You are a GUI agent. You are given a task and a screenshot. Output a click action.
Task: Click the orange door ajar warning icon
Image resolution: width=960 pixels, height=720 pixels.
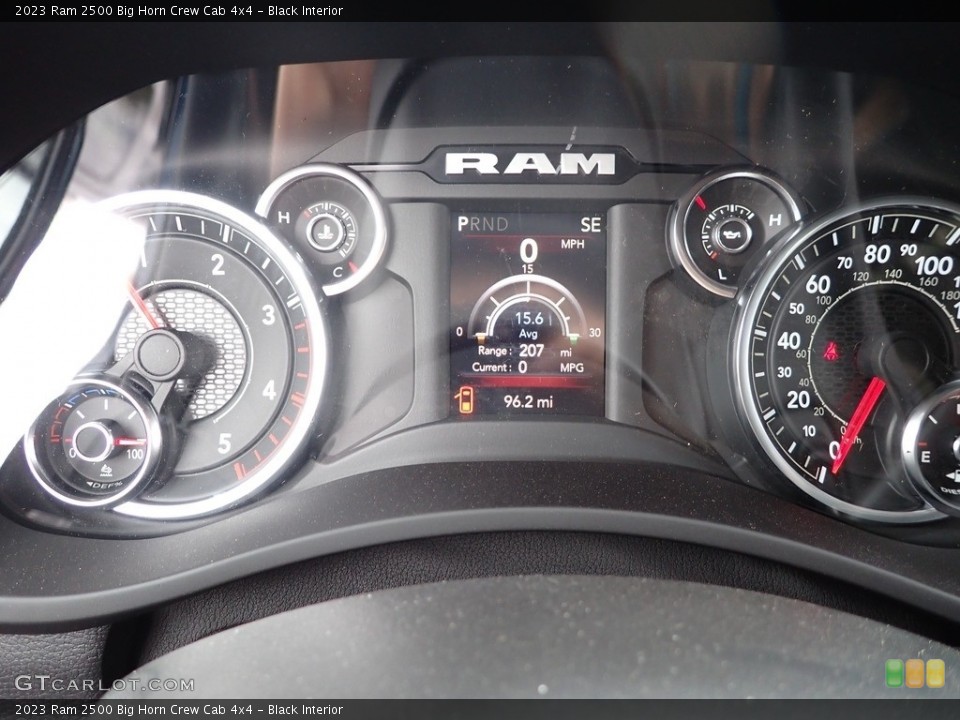coord(464,400)
